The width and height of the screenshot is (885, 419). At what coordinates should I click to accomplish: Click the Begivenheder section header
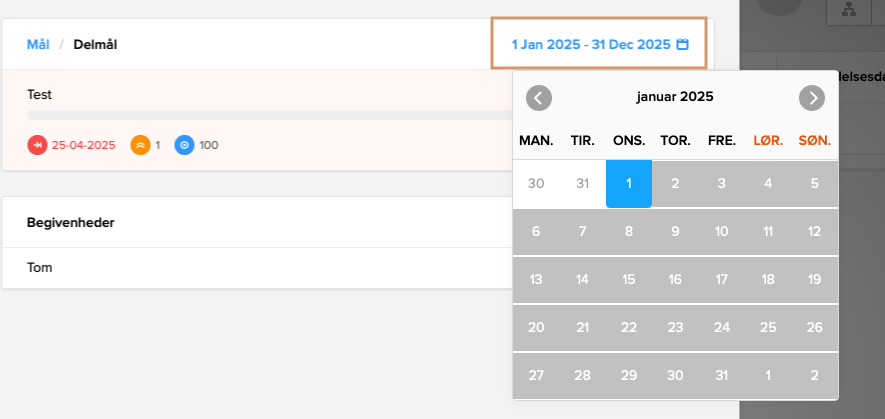click(x=70, y=222)
